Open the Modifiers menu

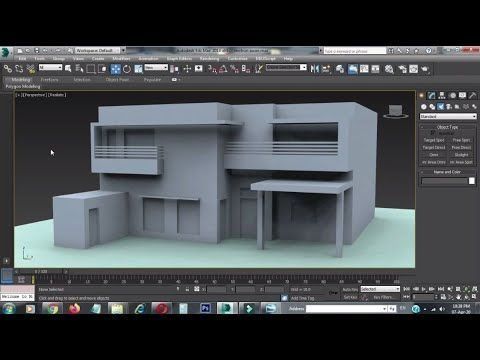121,59
